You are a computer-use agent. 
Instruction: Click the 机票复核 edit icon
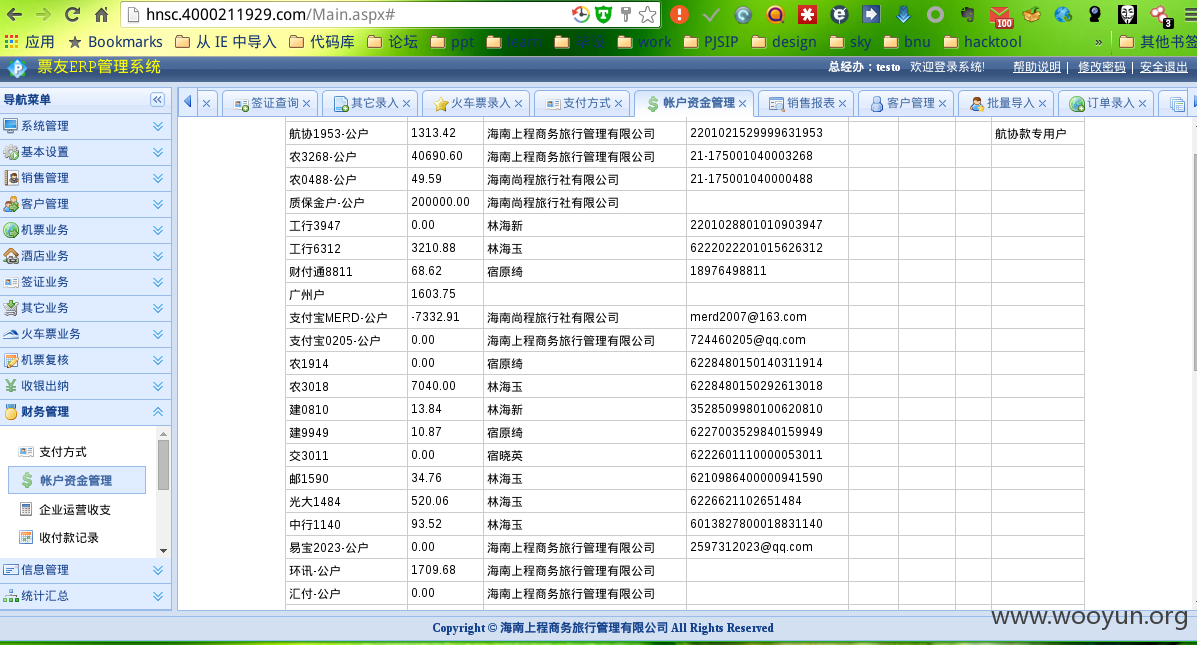pos(11,360)
